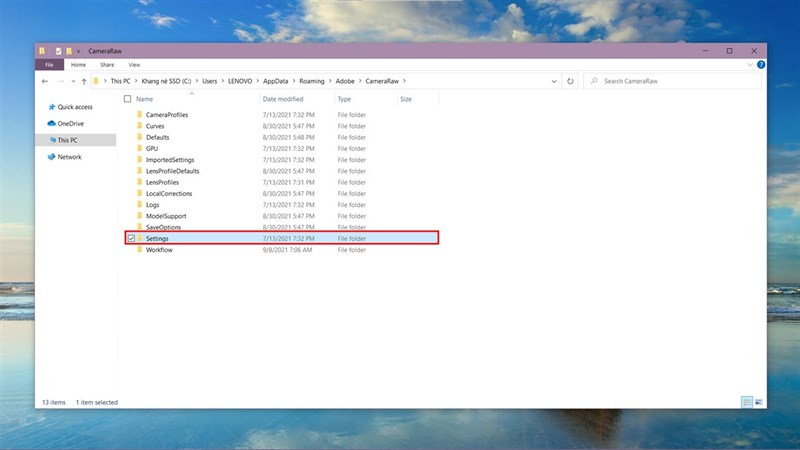Screen dimensions: 800x450
Task: Uncheck the Settings folder checkbox
Action: click(131, 238)
